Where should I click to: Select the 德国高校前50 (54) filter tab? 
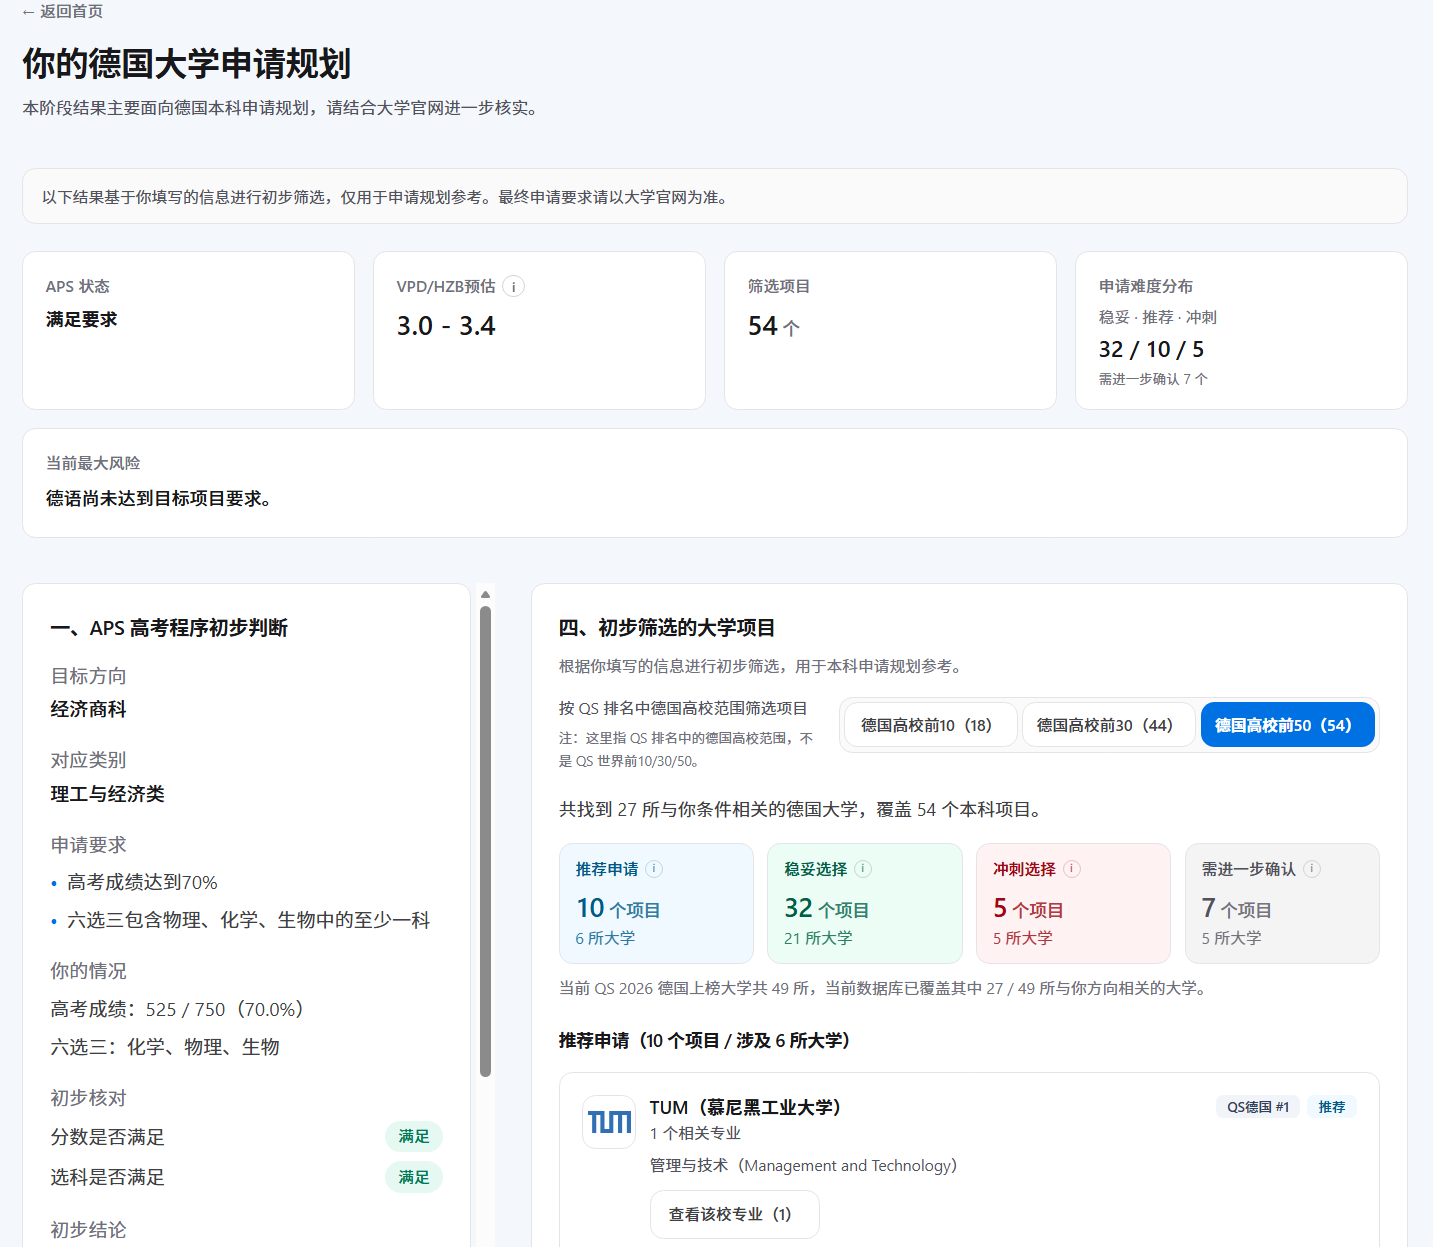pos(1287,725)
